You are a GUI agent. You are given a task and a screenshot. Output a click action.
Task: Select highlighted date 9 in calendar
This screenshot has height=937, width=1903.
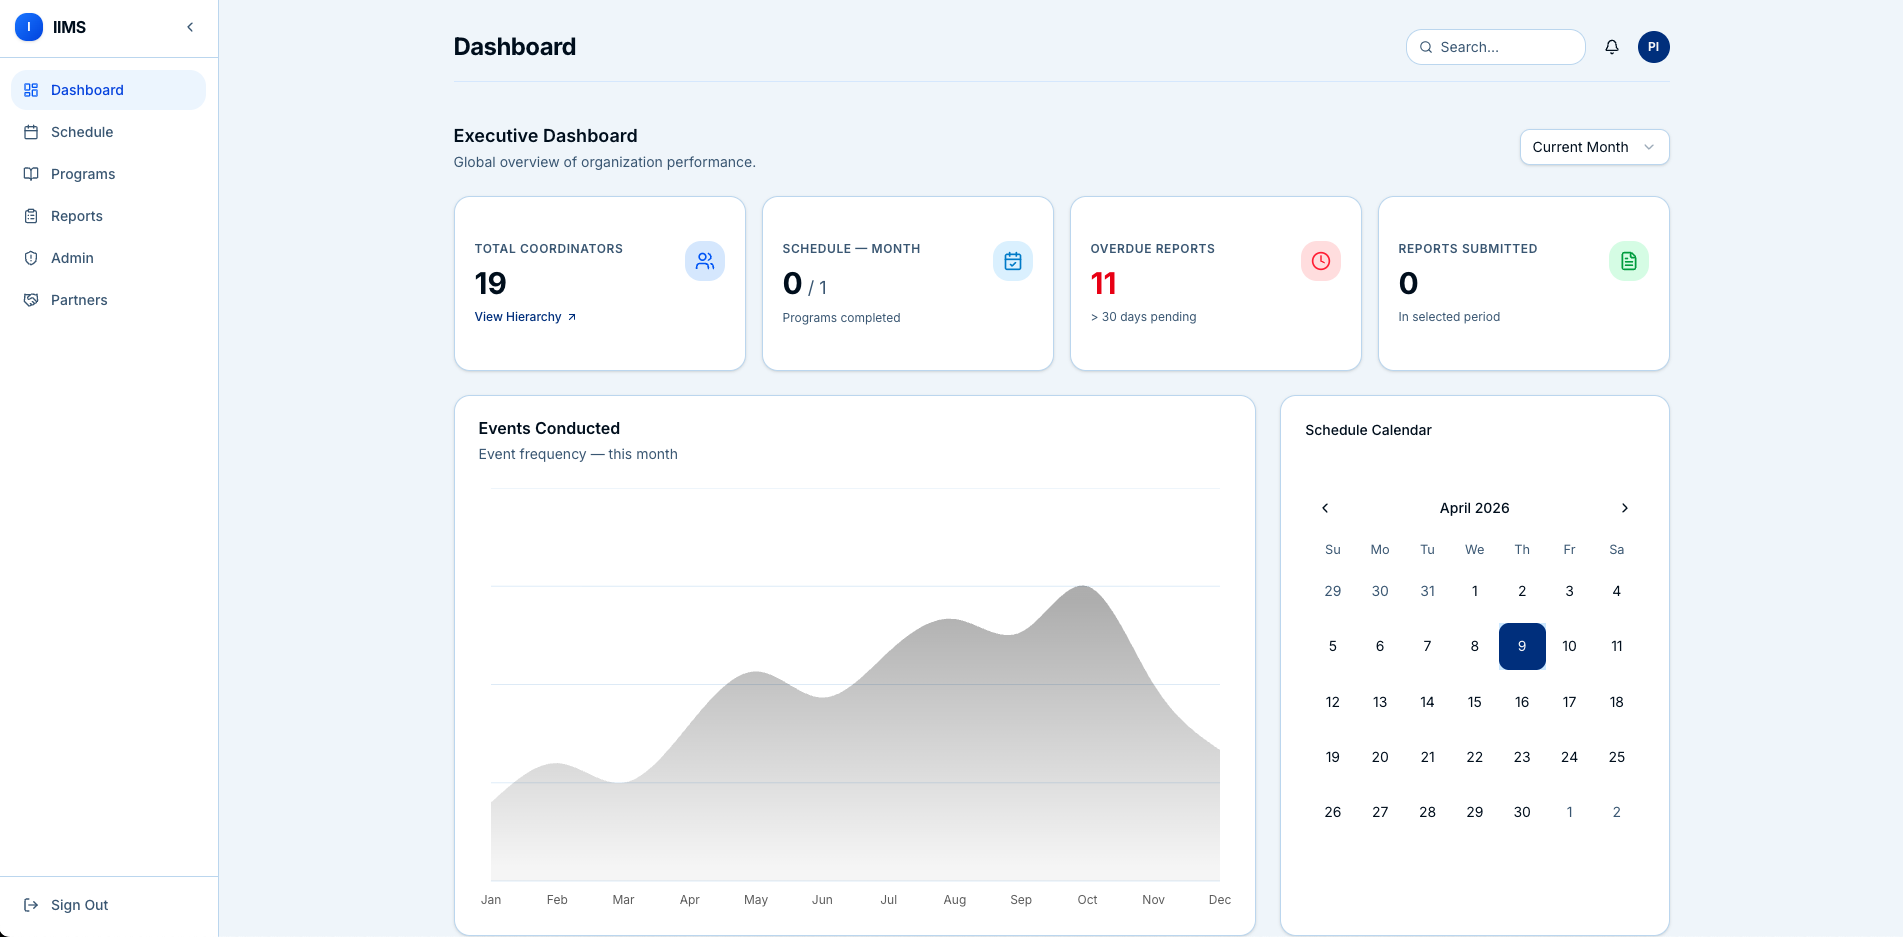tap(1521, 646)
